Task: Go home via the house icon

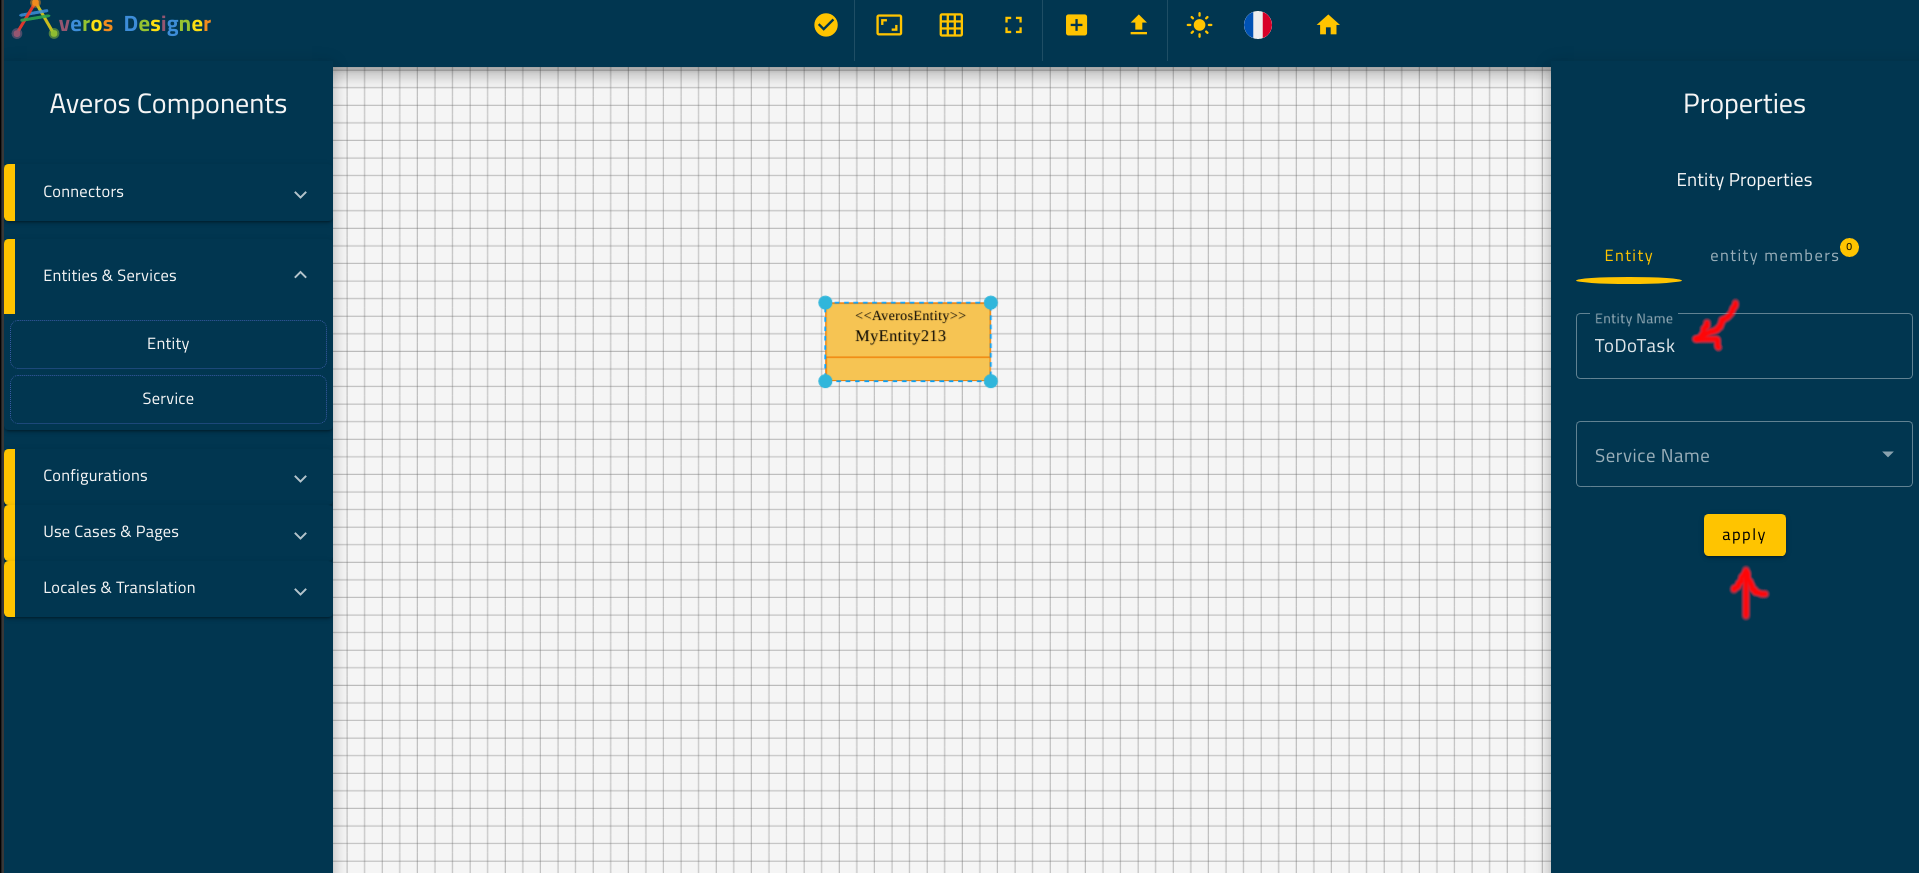Action: pos(1328,25)
